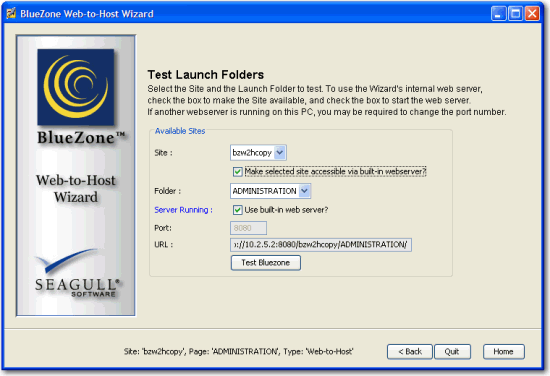550x376 pixels.
Task: Click the ADMINISTRATION folder combo box
Action: [x=270, y=191]
